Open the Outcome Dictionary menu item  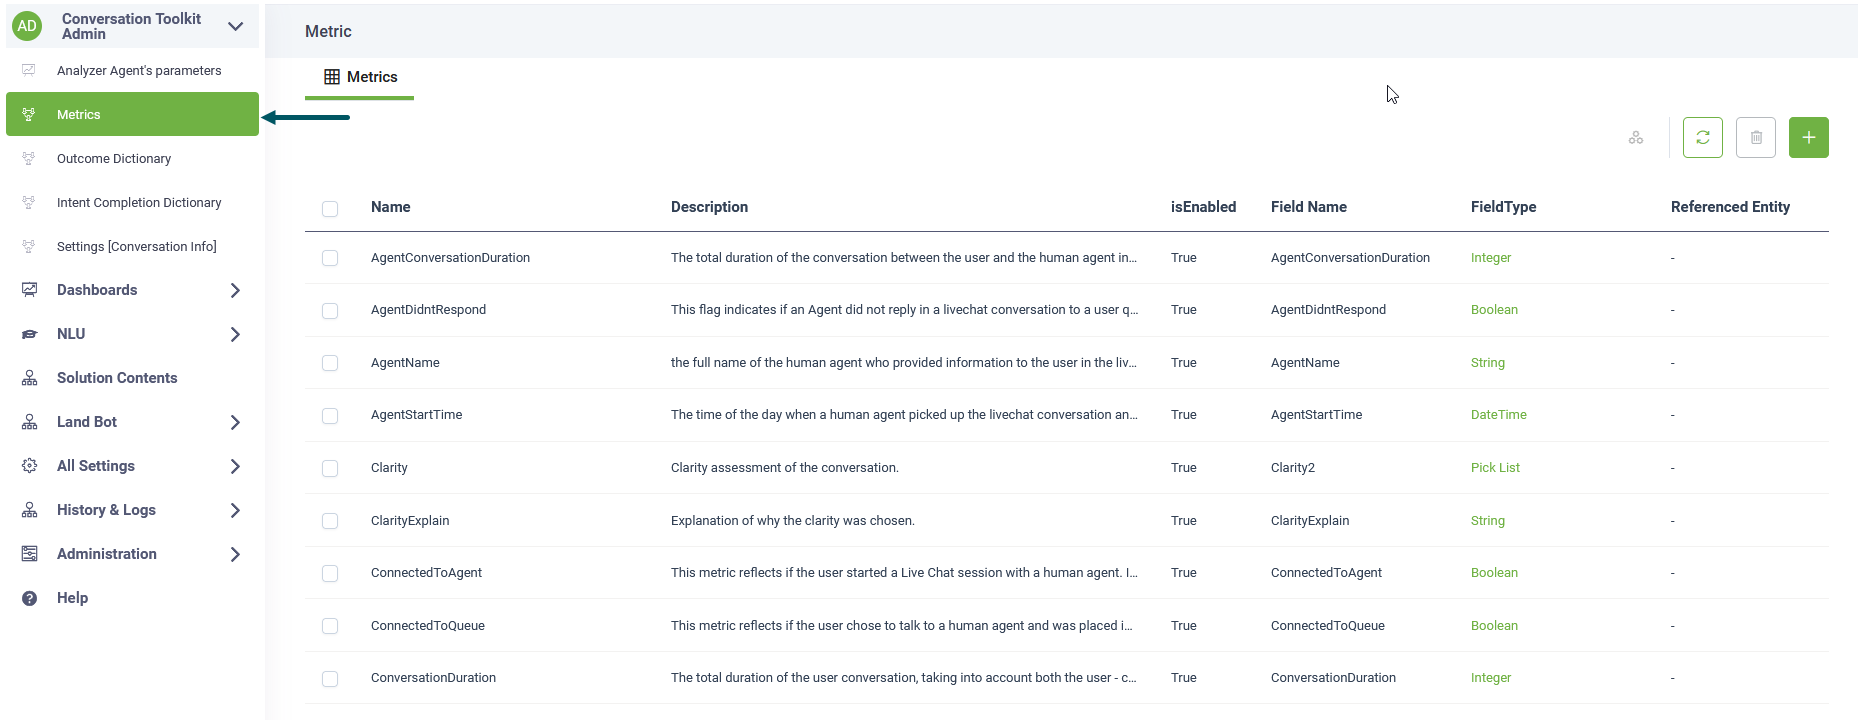pos(114,159)
